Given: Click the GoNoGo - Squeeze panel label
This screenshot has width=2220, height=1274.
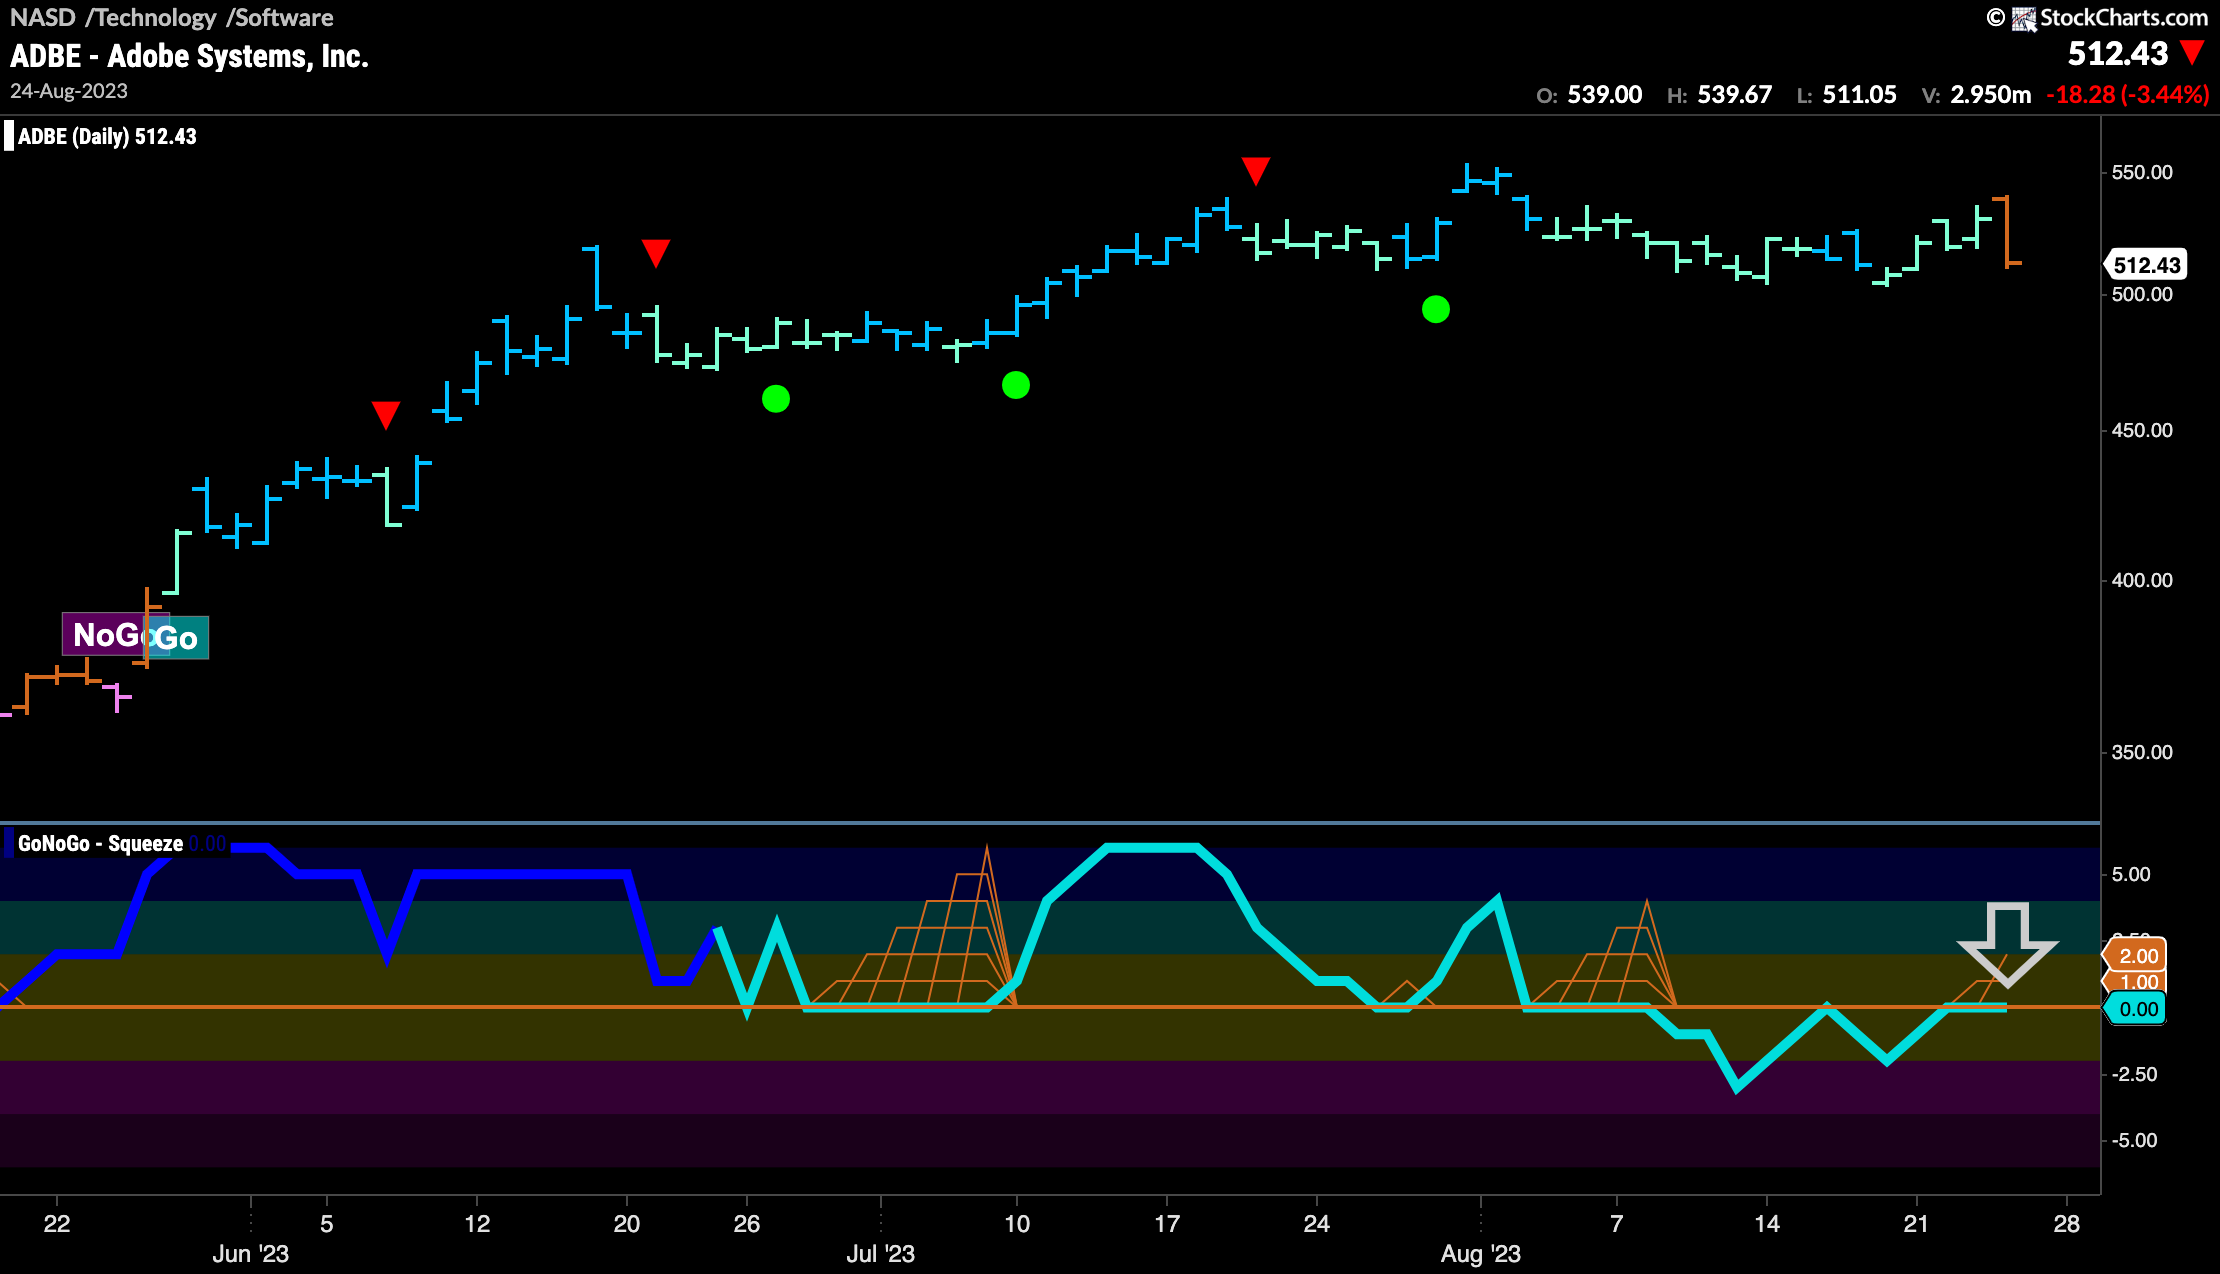Looking at the screenshot, I should [100, 844].
